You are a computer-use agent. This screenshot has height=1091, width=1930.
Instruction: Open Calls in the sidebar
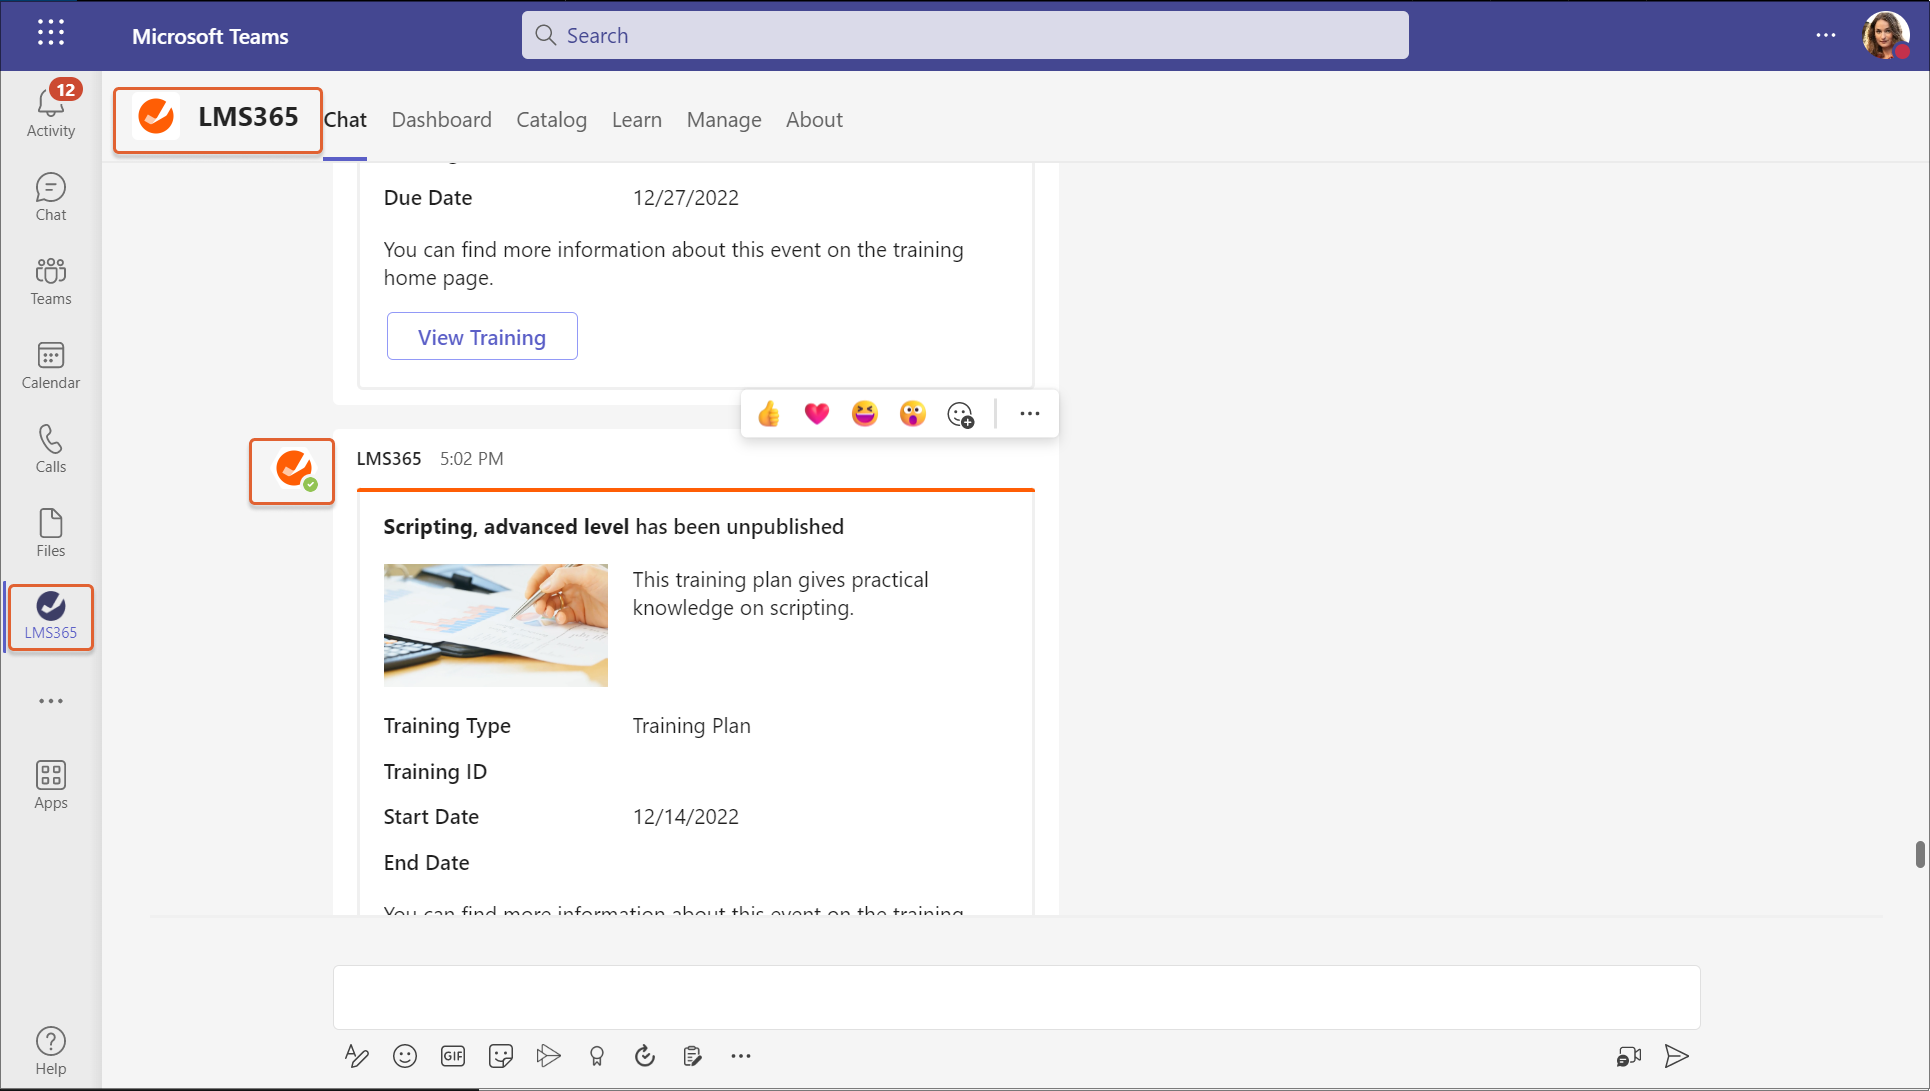point(51,449)
